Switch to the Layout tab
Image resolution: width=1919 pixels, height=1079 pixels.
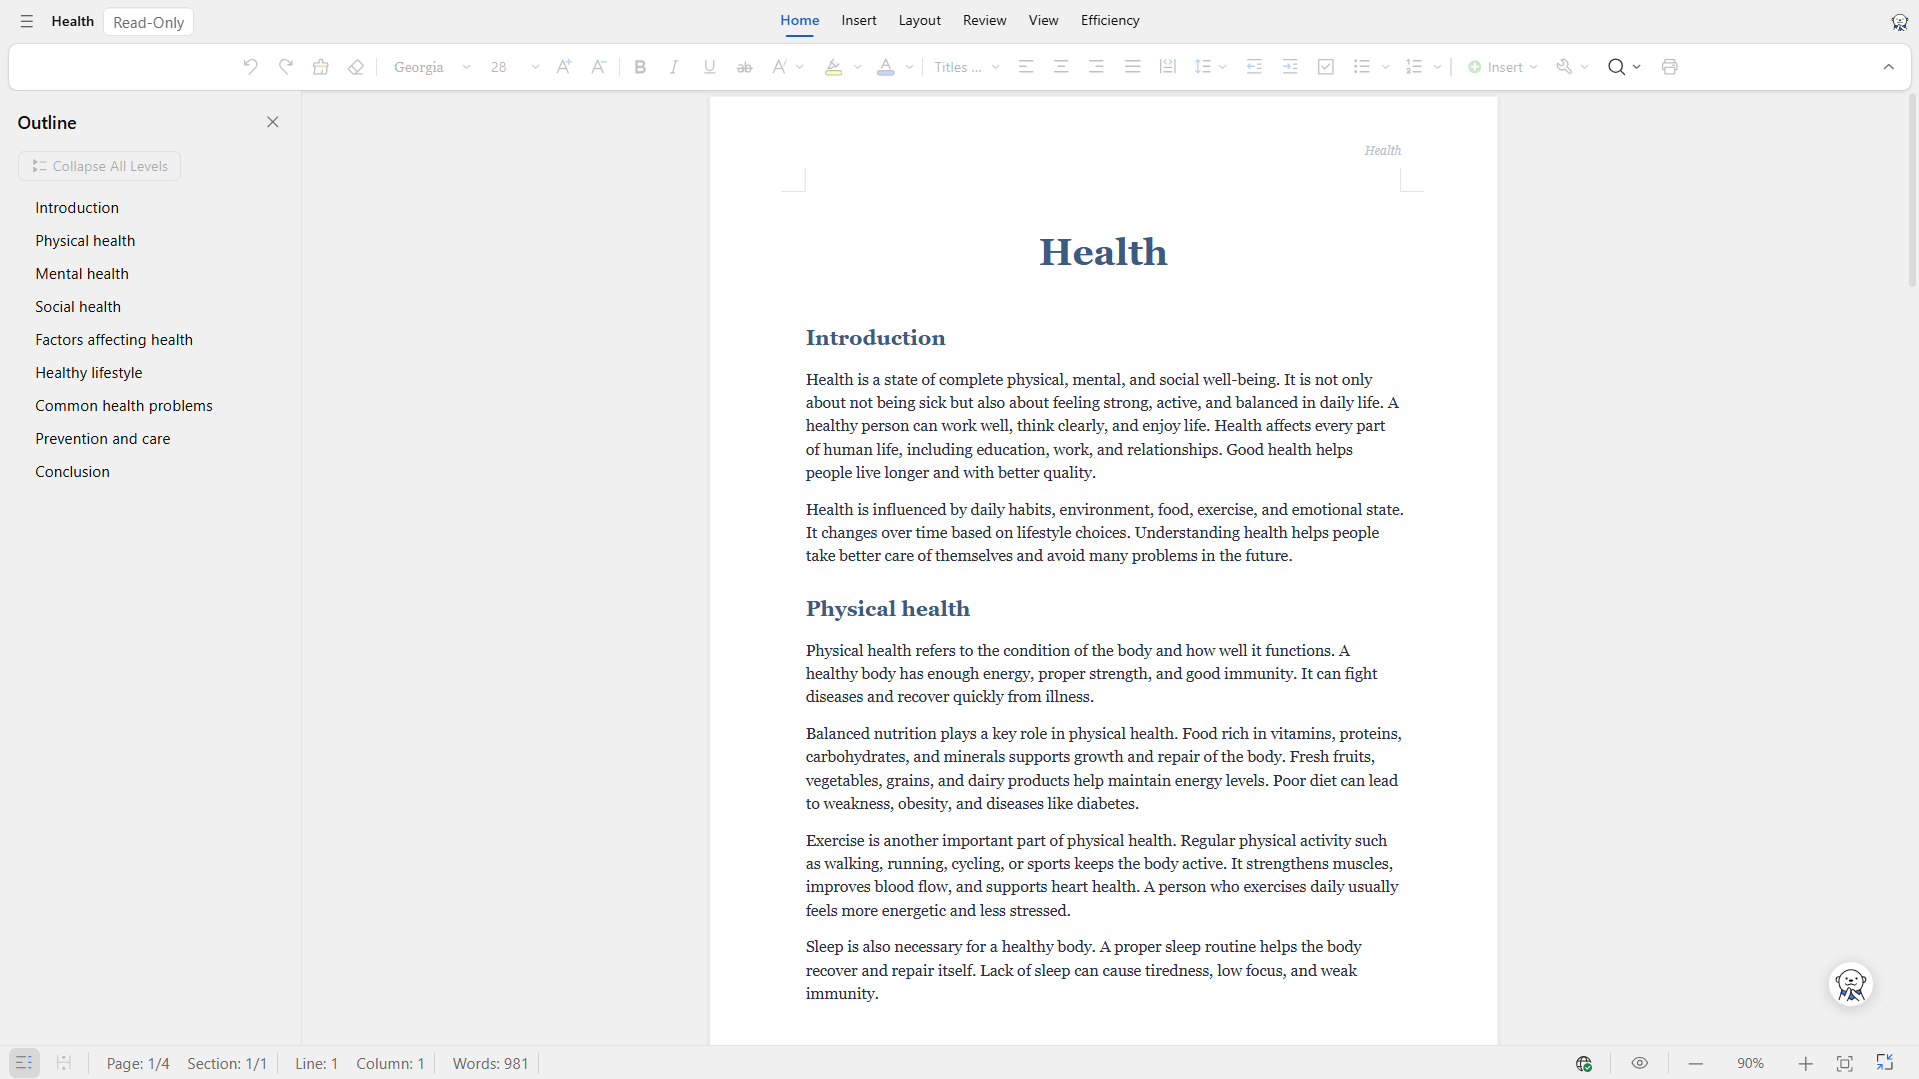[919, 20]
